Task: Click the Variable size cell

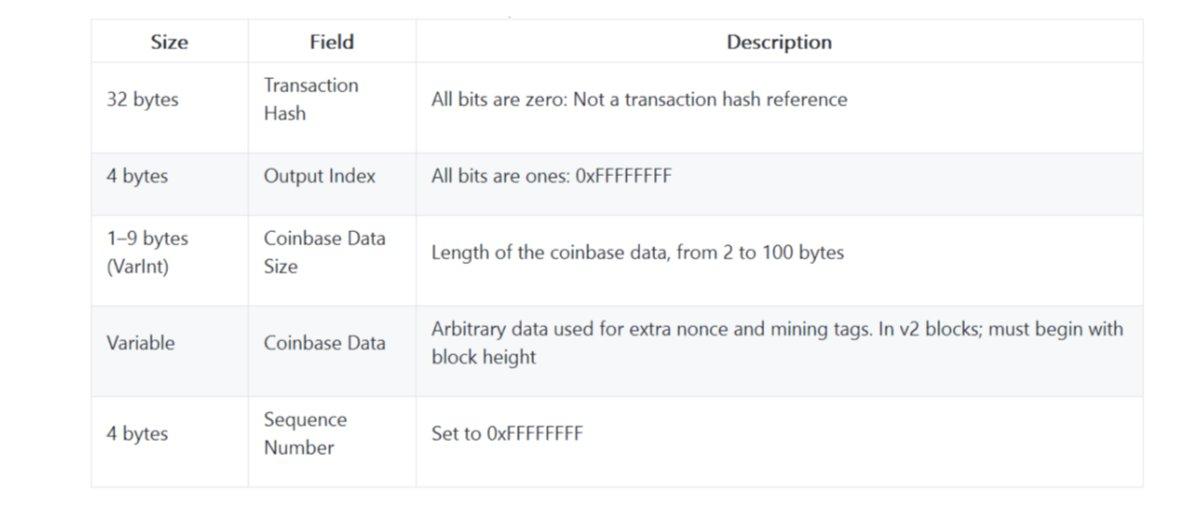Action: point(140,343)
